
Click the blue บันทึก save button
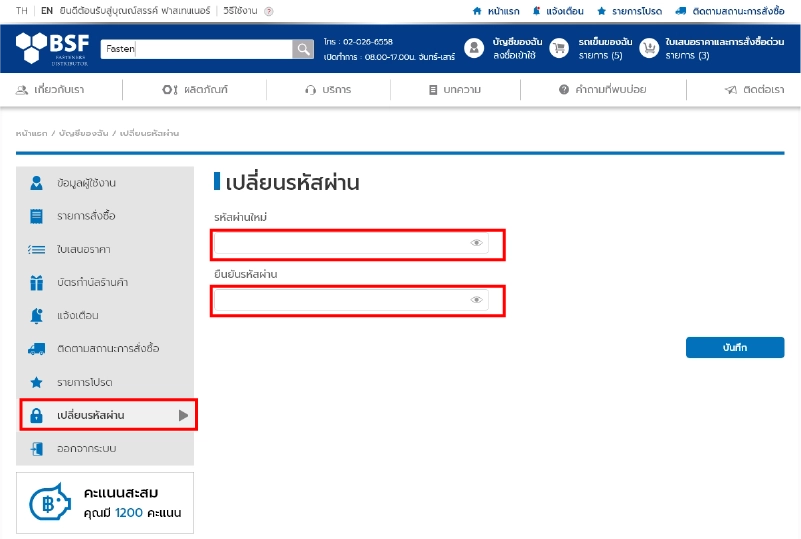pyautogui.click(x=735, y=348)
